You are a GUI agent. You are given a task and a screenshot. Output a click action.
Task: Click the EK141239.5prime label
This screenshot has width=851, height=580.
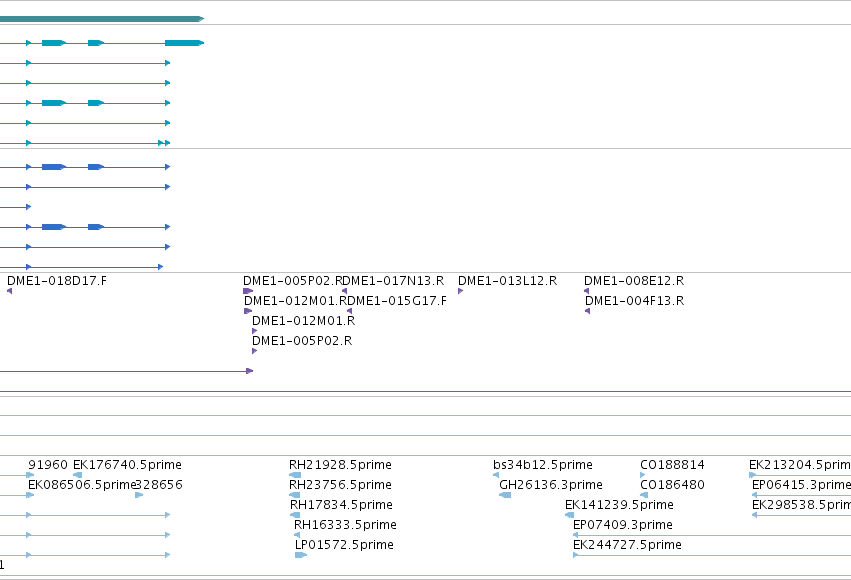pos(619,505)
